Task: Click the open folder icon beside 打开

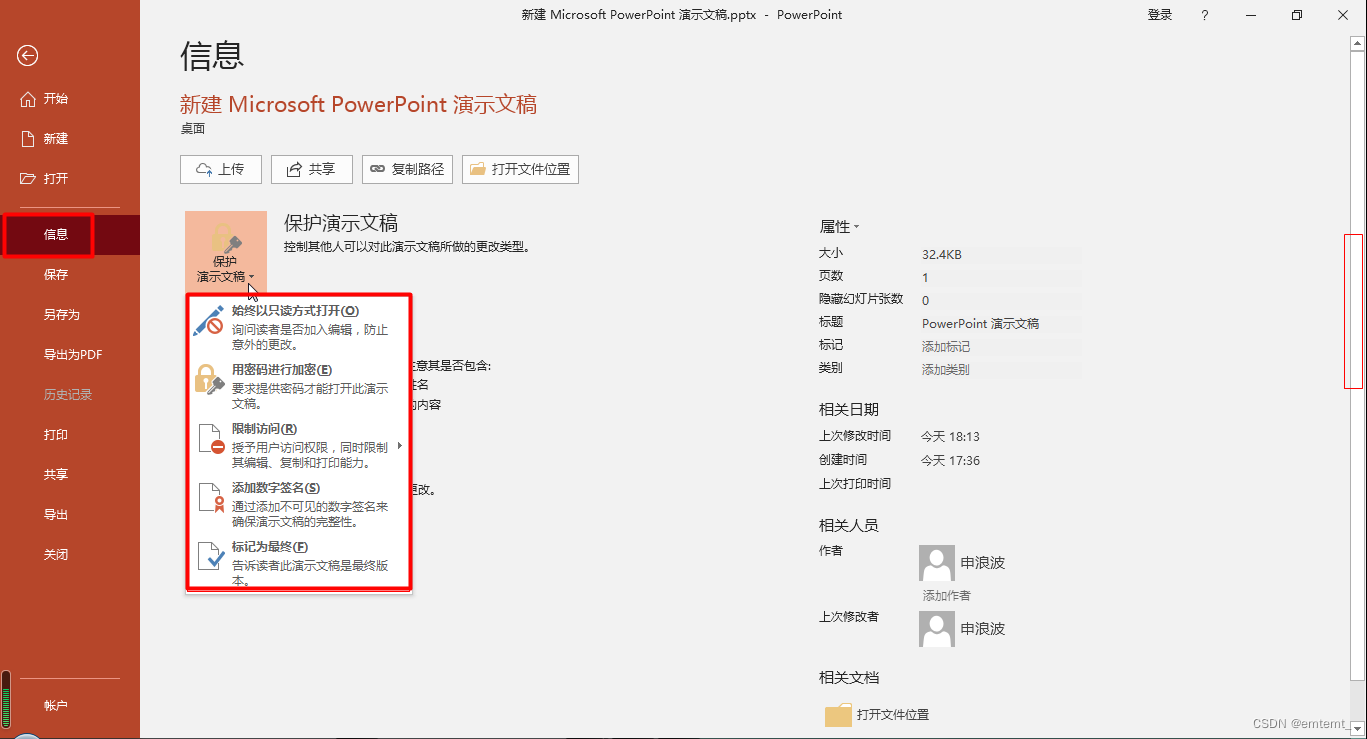Action: [x=28, y=178]
